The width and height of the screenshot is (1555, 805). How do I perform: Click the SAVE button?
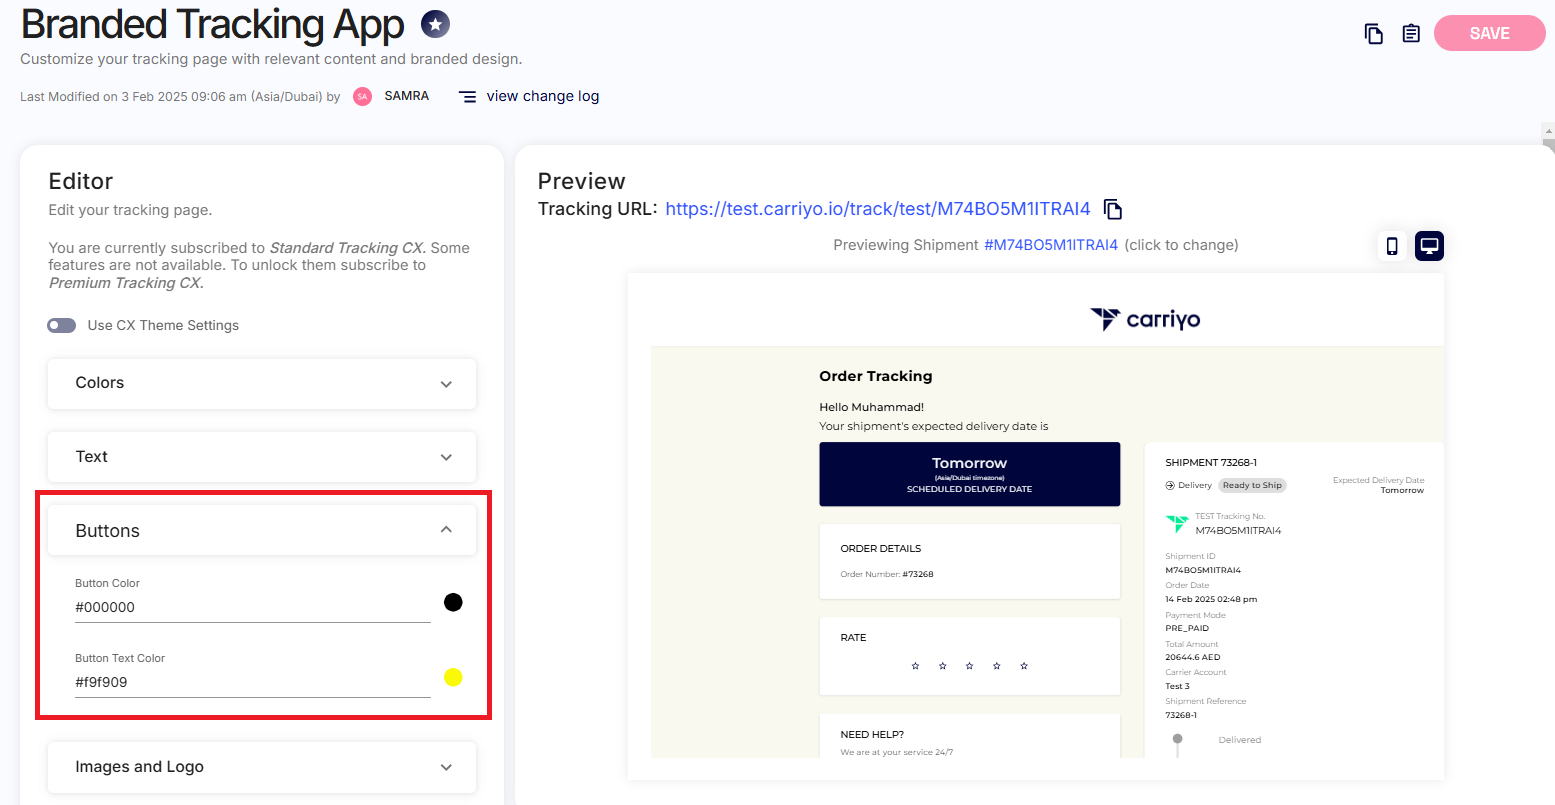tap(1489, 33)
